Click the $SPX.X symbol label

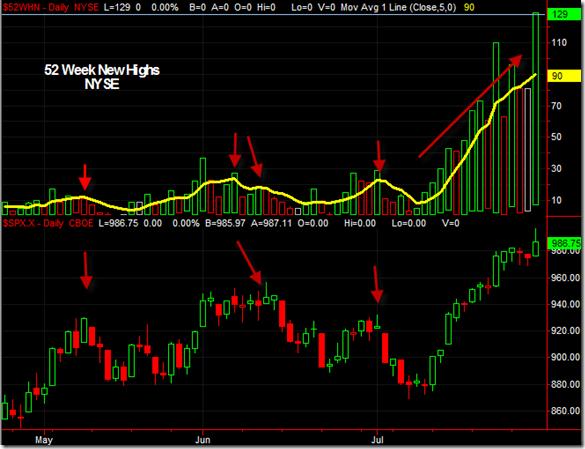(20, 224)
